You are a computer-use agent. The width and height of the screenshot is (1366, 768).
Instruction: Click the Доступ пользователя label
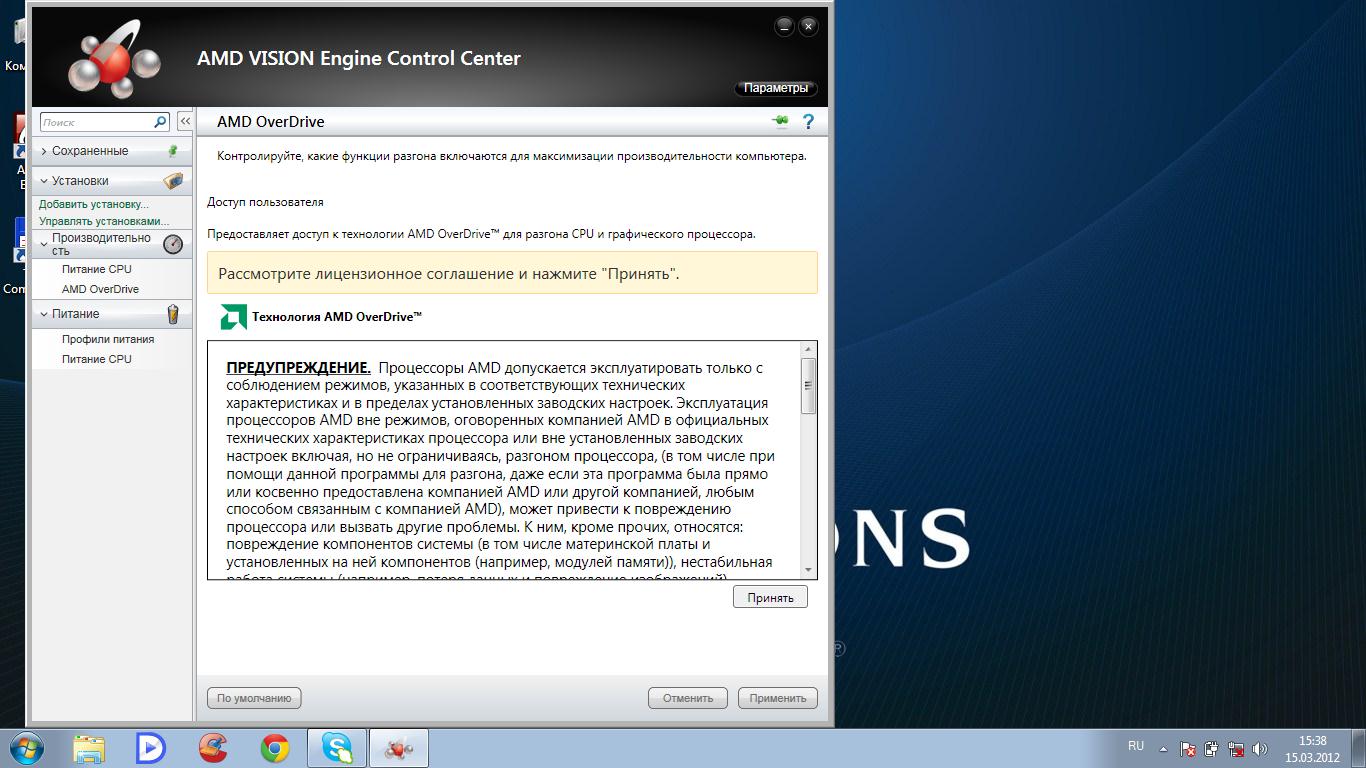pos(265,202)
